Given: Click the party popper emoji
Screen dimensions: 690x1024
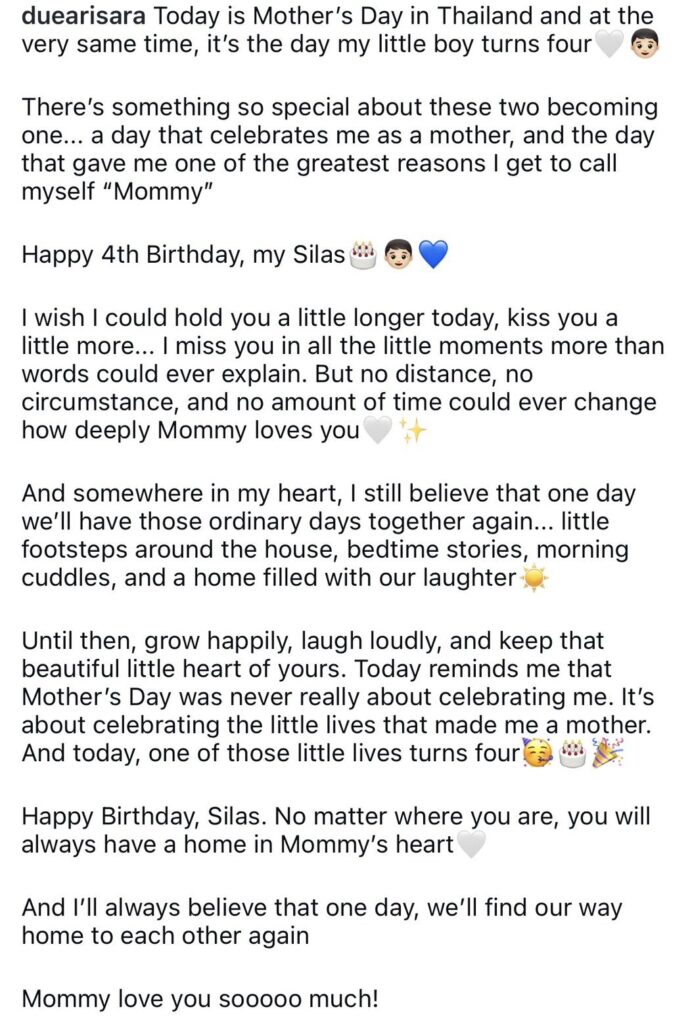Looking at the screenshot, I should tap(607, 754).
